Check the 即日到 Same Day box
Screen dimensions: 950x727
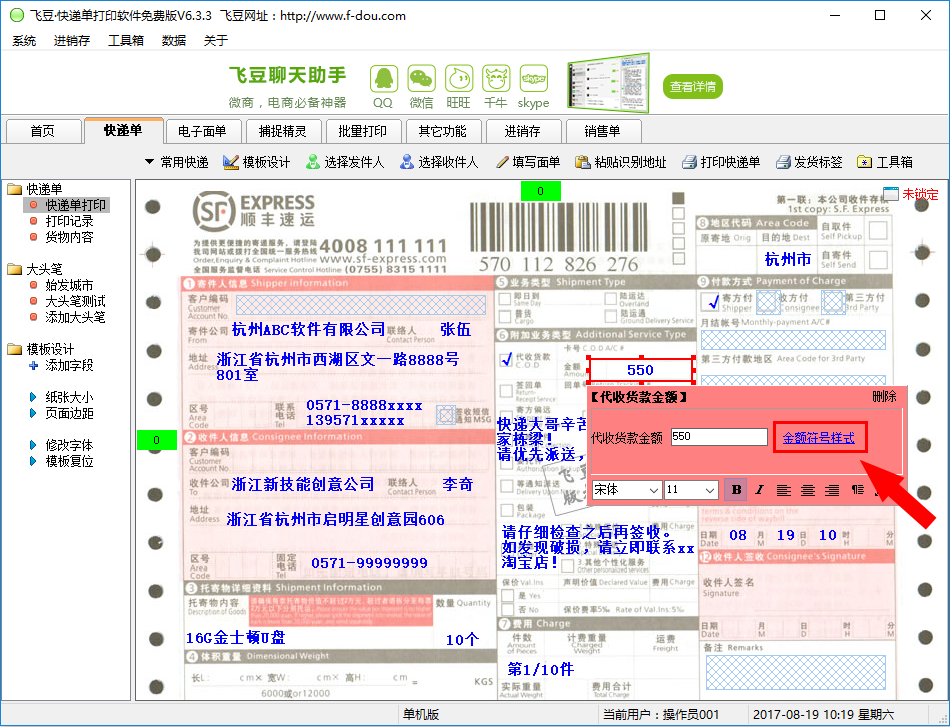(x=505, y=299)
